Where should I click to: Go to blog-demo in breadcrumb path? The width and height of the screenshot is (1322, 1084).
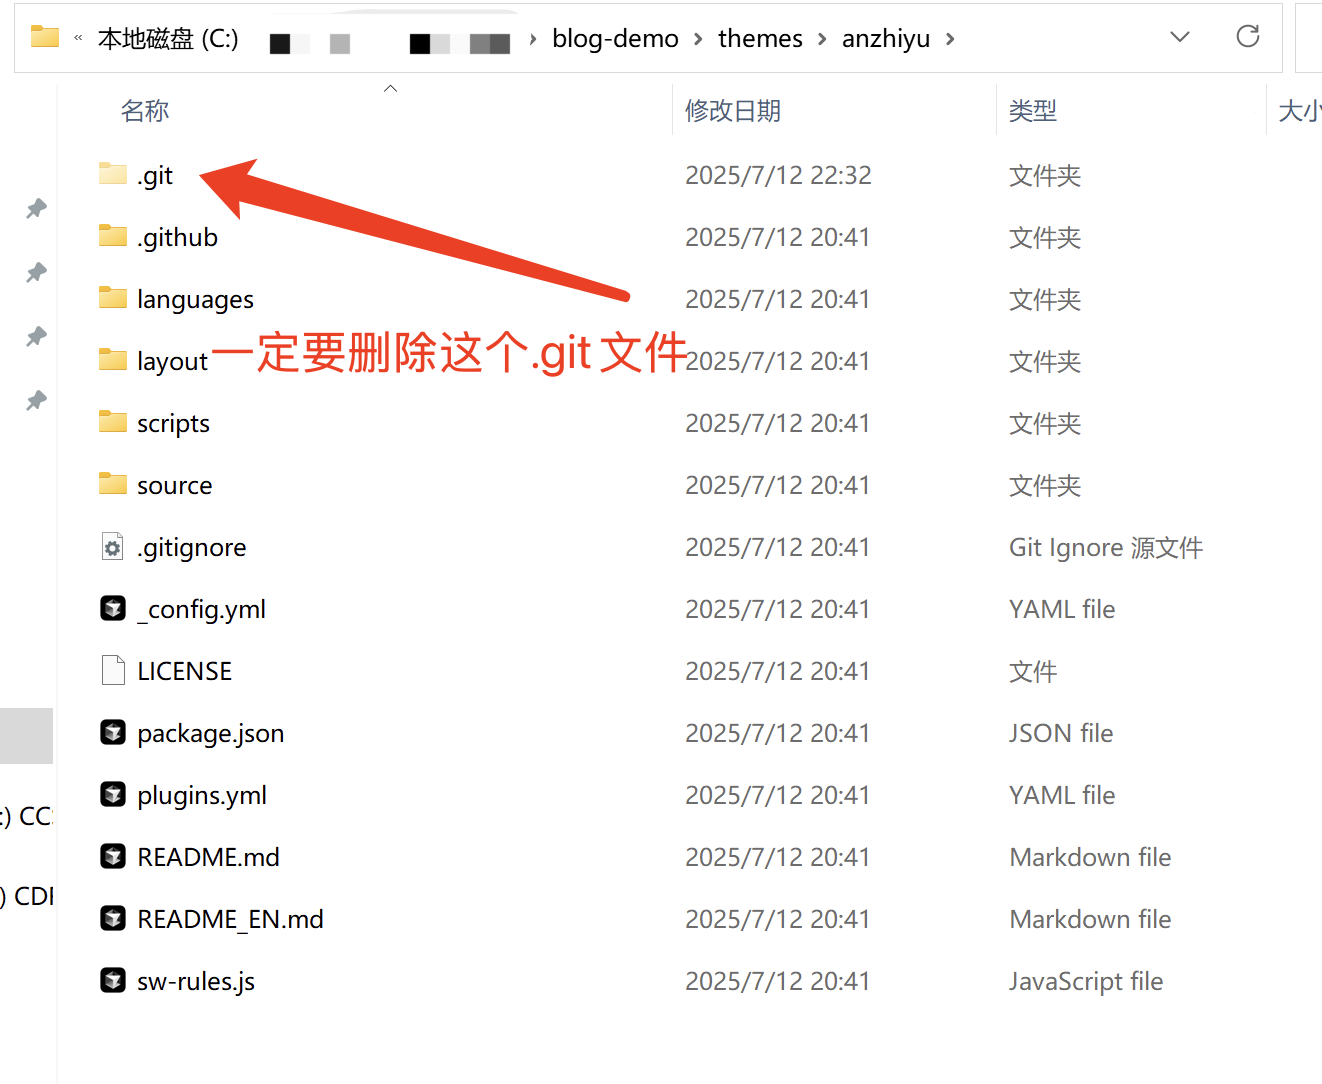click(615, 39)
